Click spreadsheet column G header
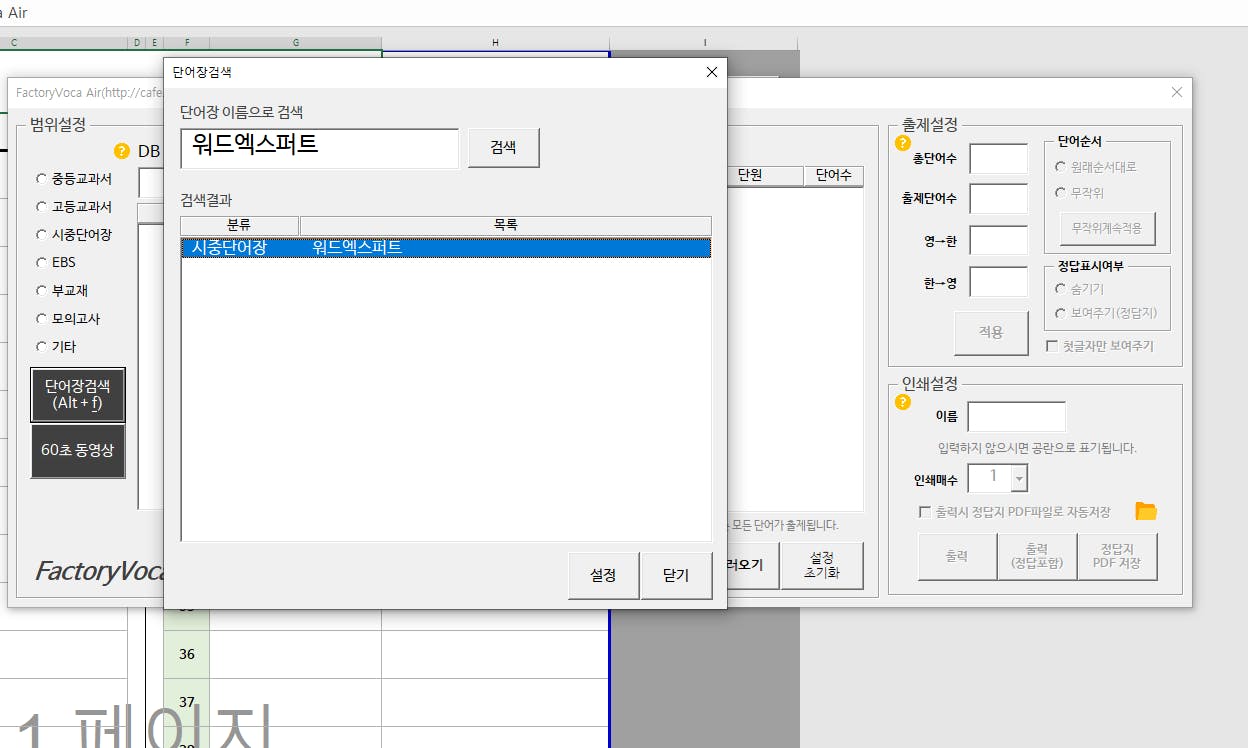This screenshot has width=1248, height=748. tap(296, 43)
